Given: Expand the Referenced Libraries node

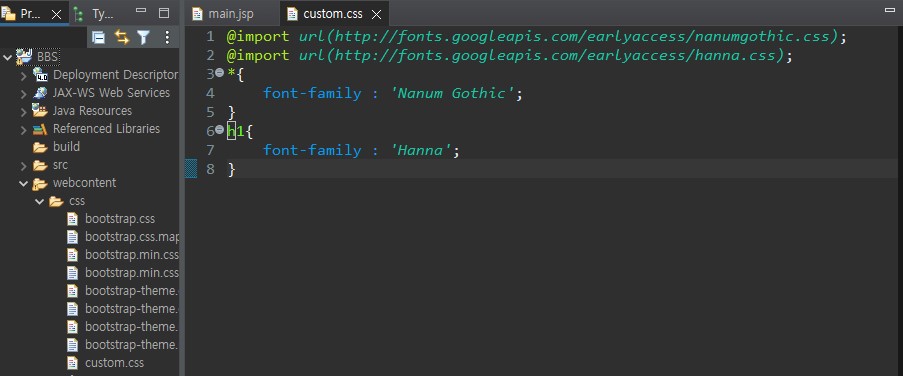Looking at the screenshot, I should pos(24,130).
